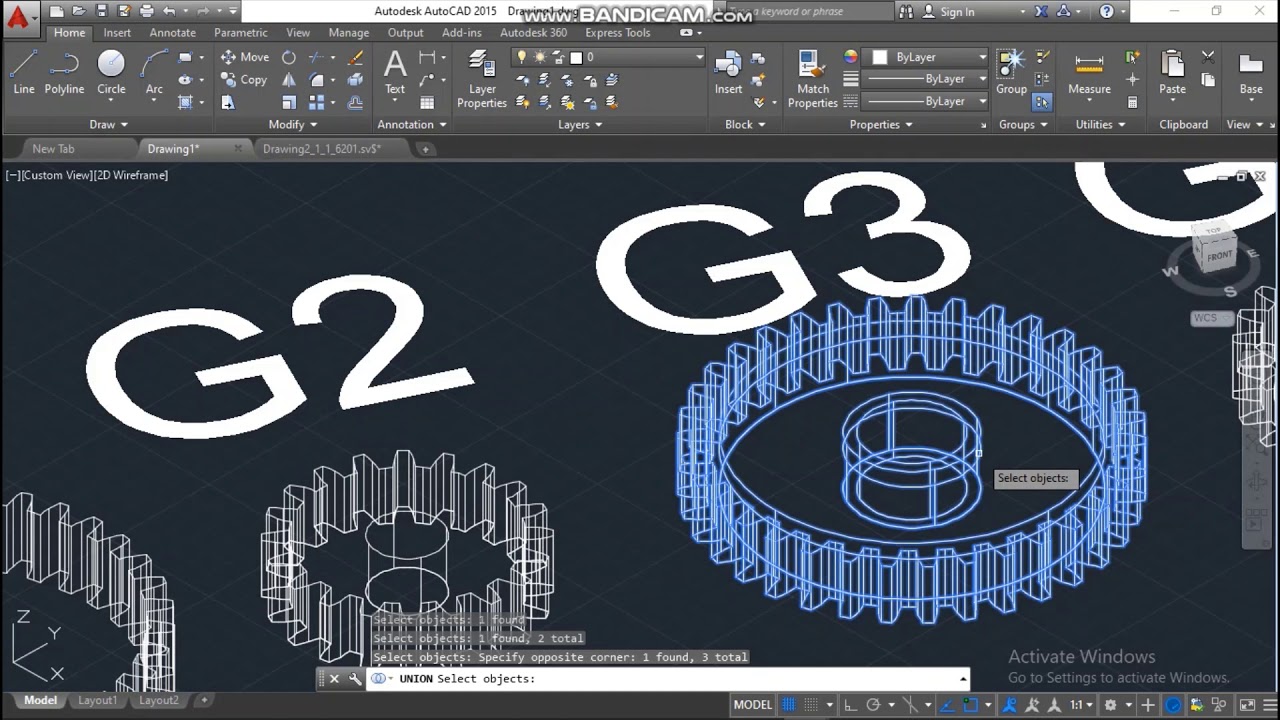1280x720 pixels.
Task: Expand the Layers panel dropdown
Action: point(580,125)
